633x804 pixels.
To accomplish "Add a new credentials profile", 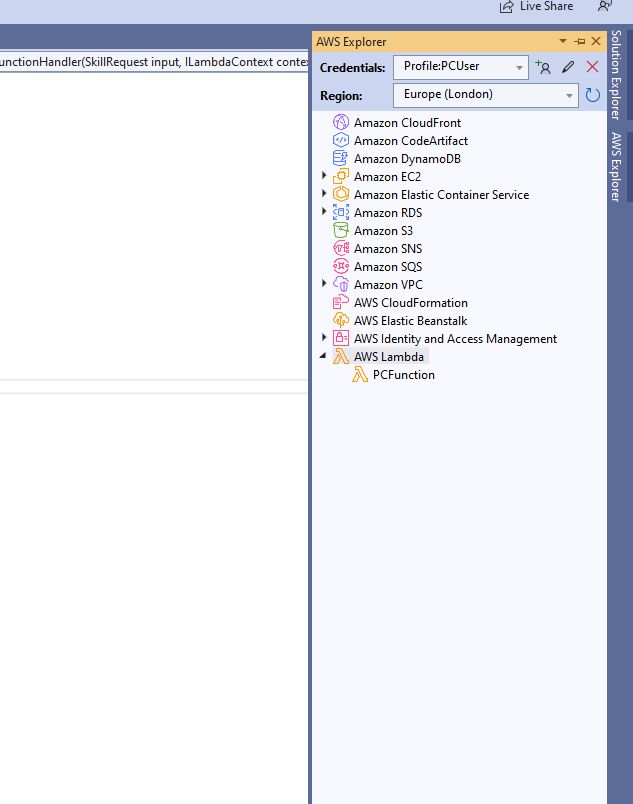I will click(543, 67).
